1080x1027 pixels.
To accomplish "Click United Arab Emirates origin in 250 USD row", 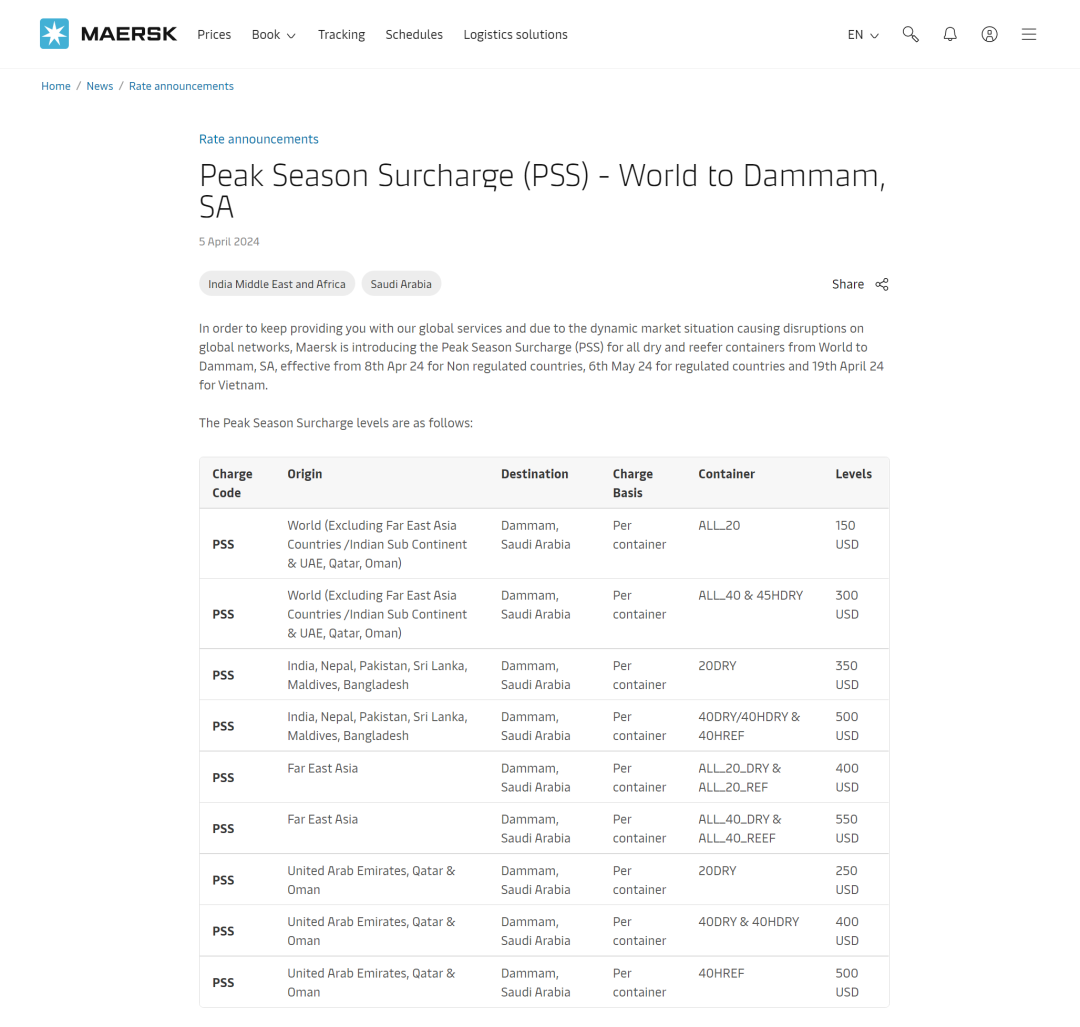I will point(371,880).
